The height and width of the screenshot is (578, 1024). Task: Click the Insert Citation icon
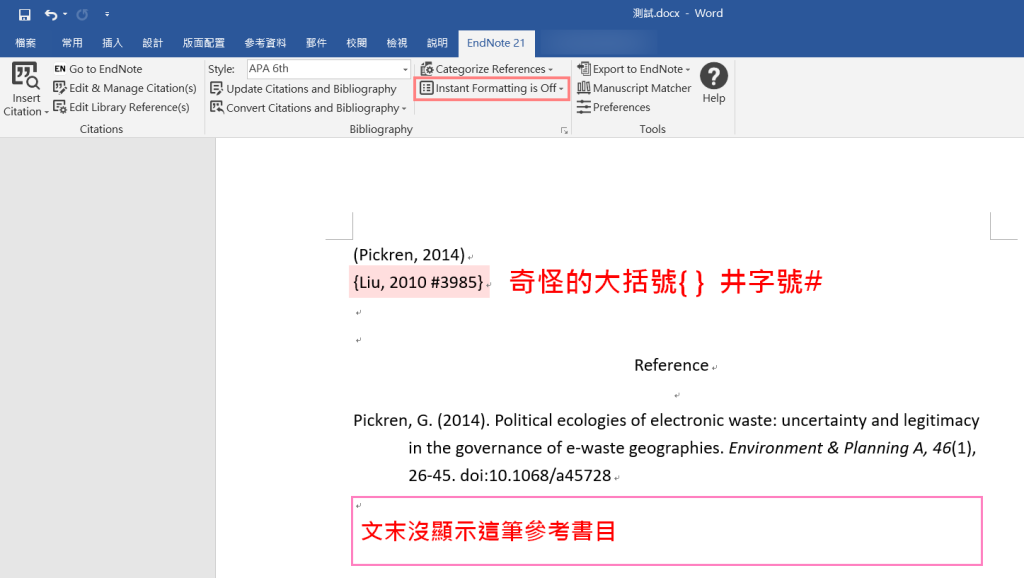point(25,76)
